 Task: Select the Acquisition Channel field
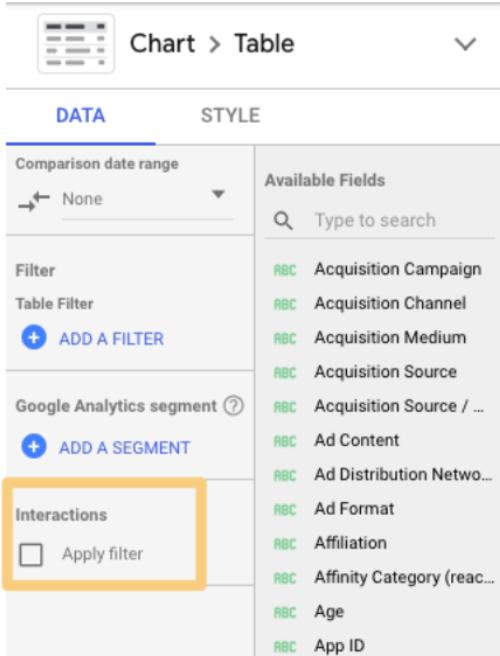click(390, 303)
